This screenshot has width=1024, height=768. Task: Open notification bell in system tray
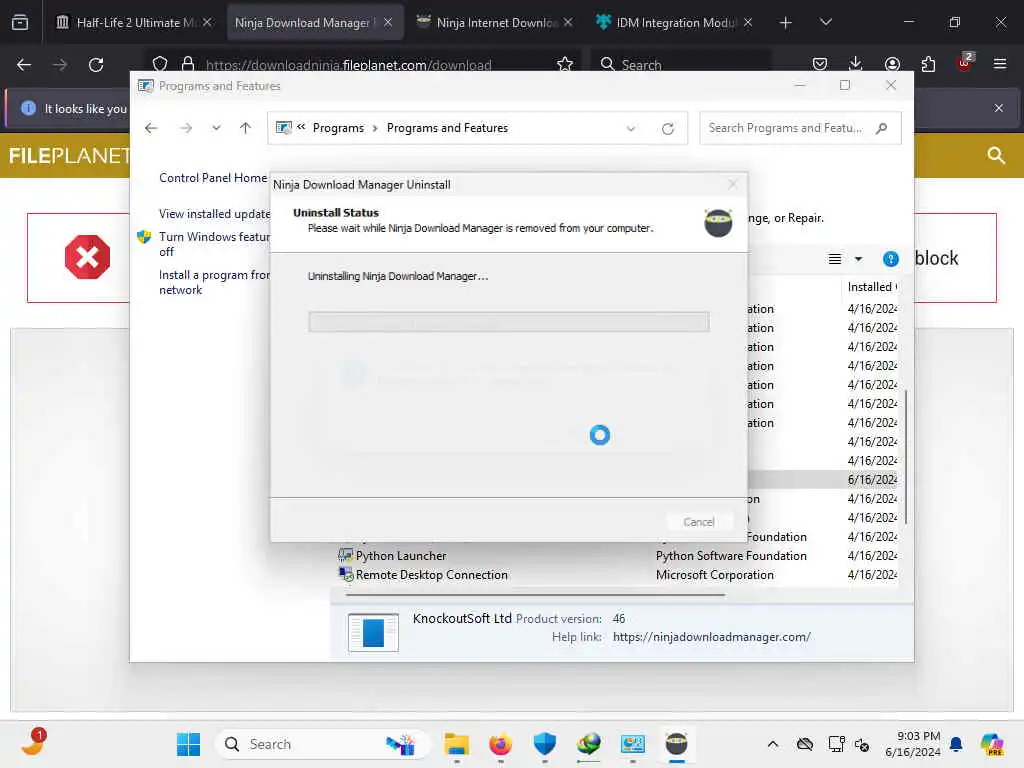(956, 744)
